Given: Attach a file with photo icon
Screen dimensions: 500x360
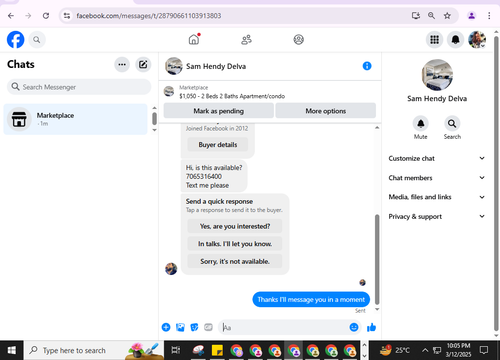Looking at the screenshot, I should (180, 327).
